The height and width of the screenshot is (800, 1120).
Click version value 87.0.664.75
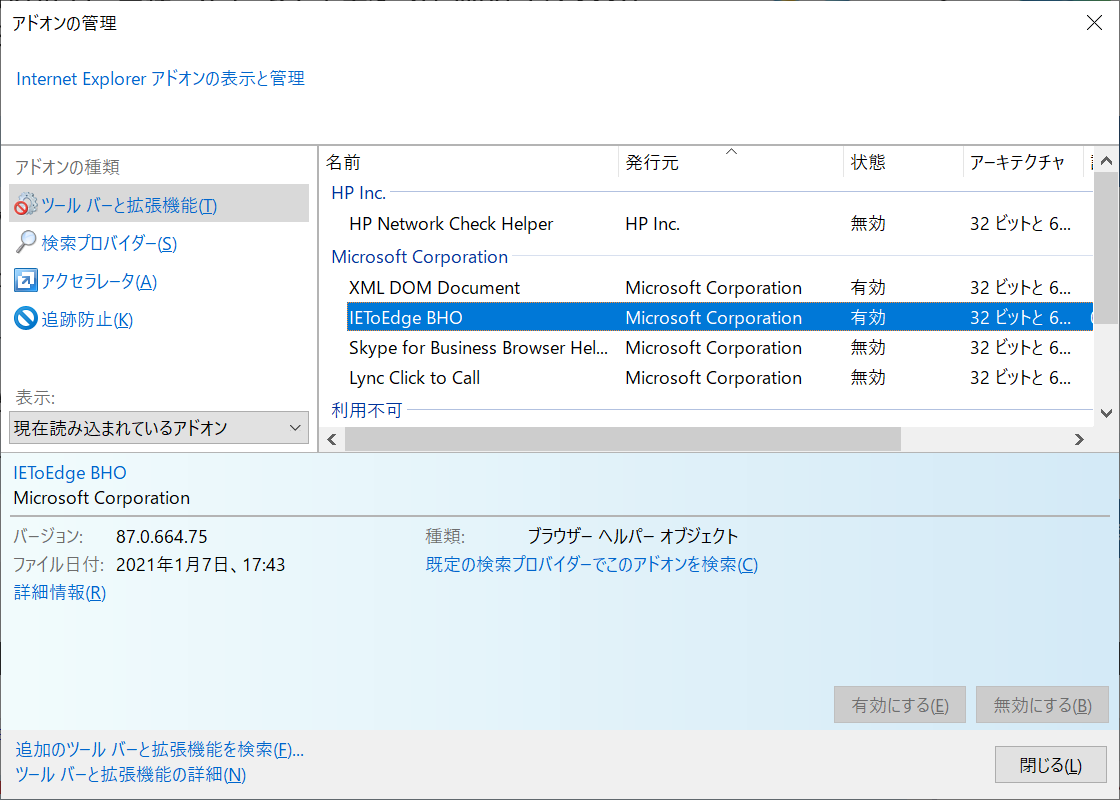[x=162, y=536]
